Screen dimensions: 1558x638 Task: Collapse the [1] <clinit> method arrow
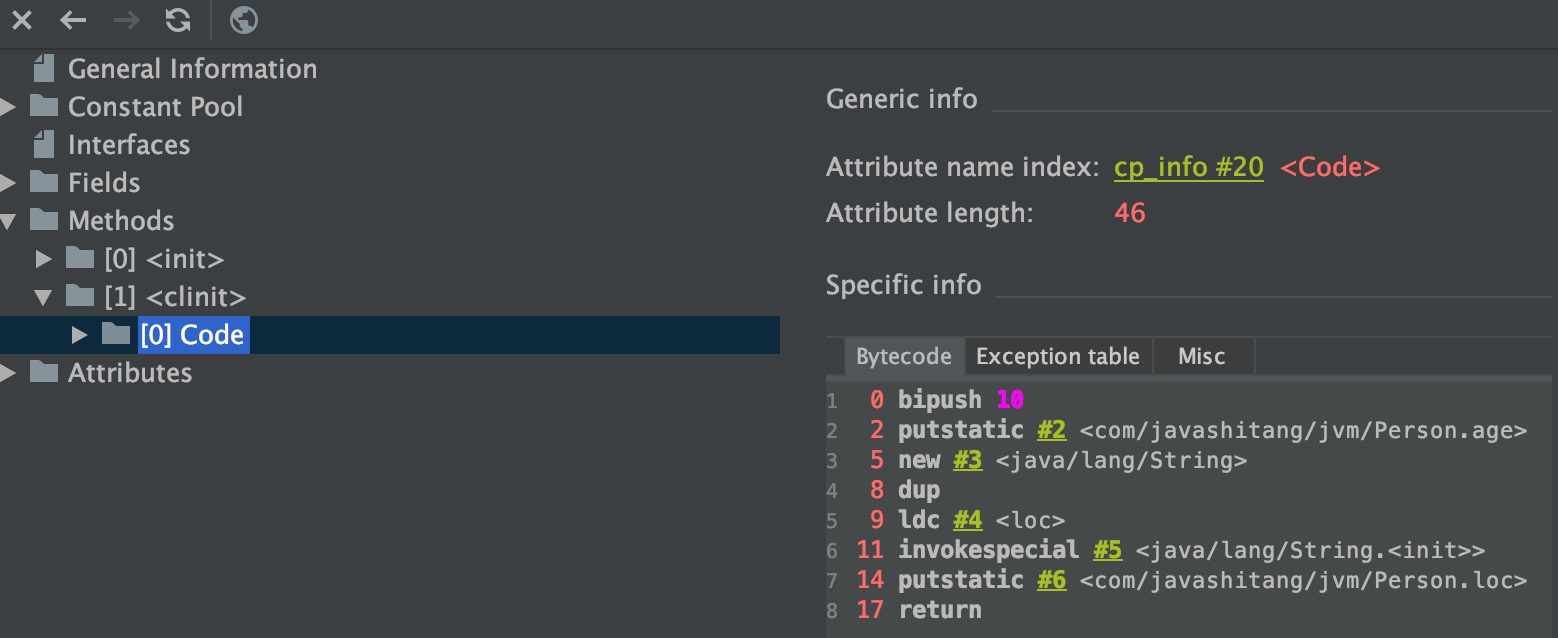point(43,297)
